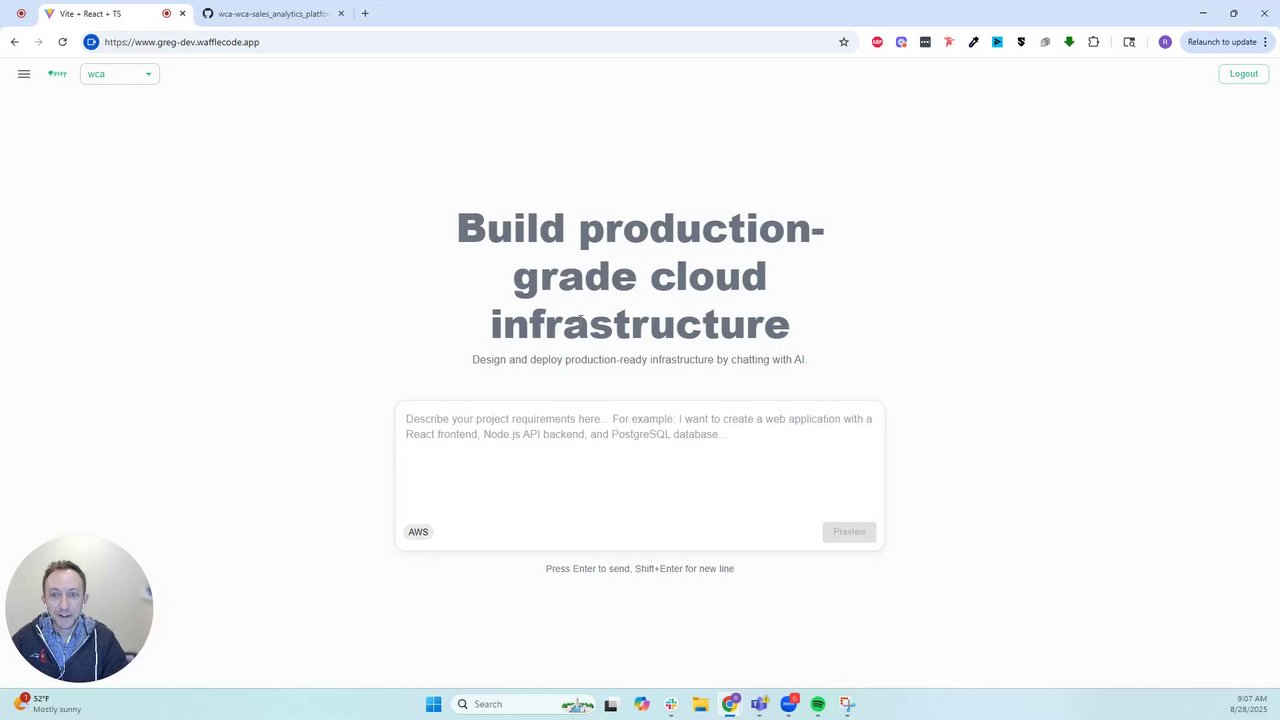Open the red bird extension icon

click(949, 42)
